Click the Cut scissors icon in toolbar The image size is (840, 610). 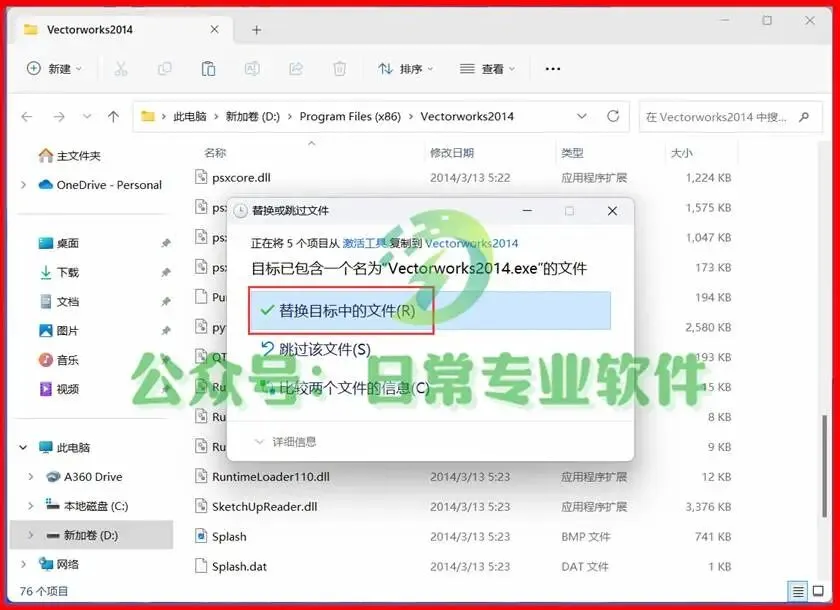pos(121,69)
